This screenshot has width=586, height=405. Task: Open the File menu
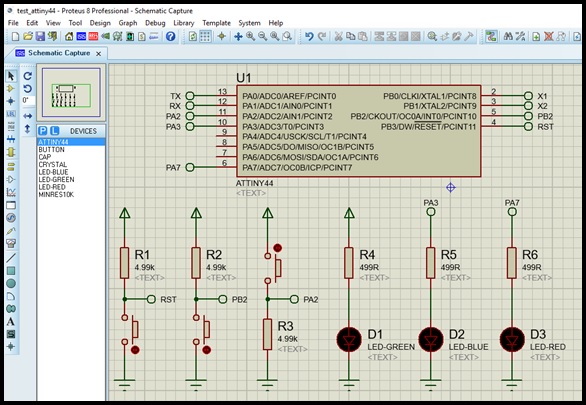click(x=13, y=23)
